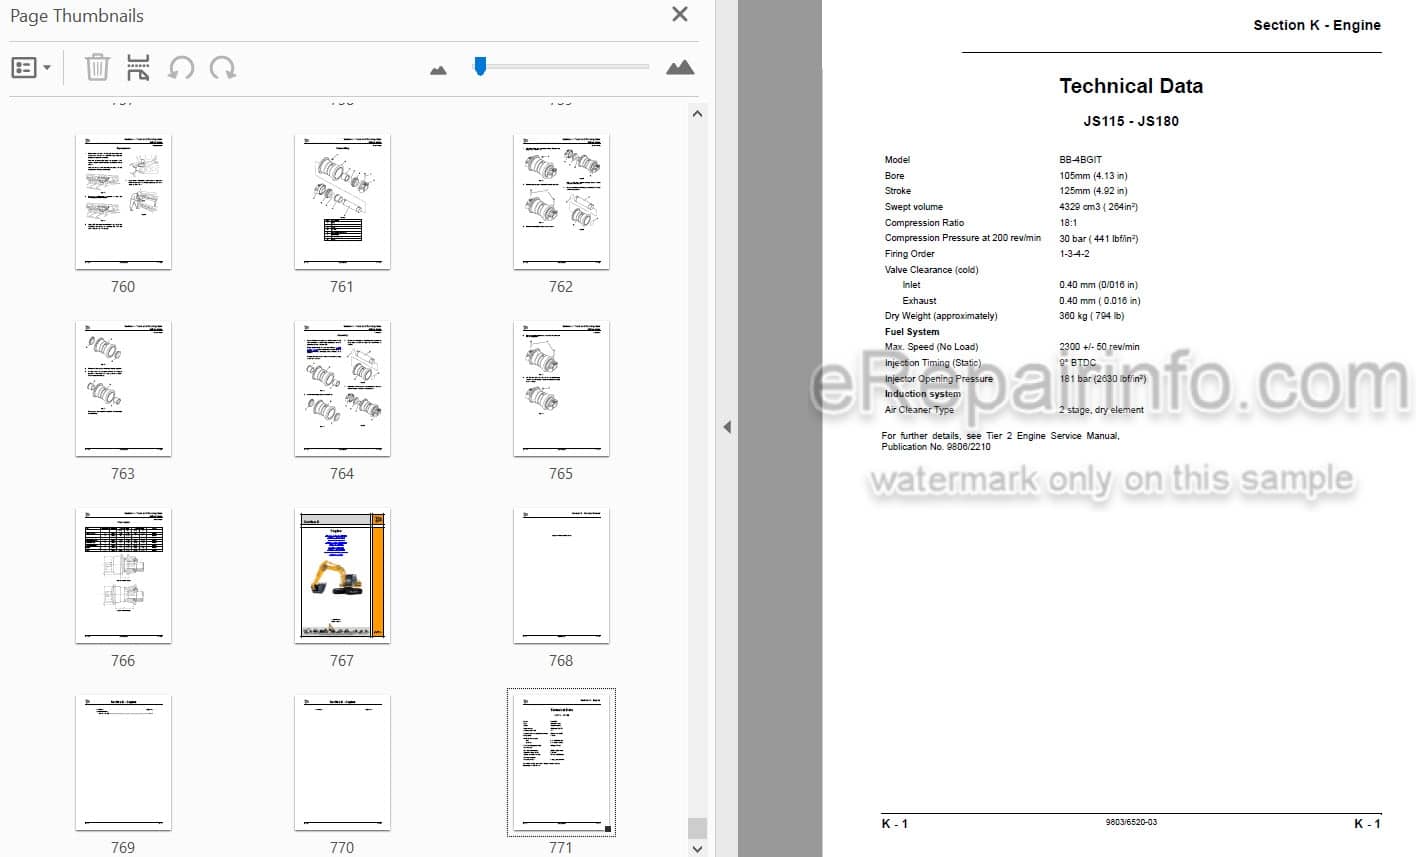Click the thumbnail panel scrollbar handle

pyautogui.click(x=697, y=828)
